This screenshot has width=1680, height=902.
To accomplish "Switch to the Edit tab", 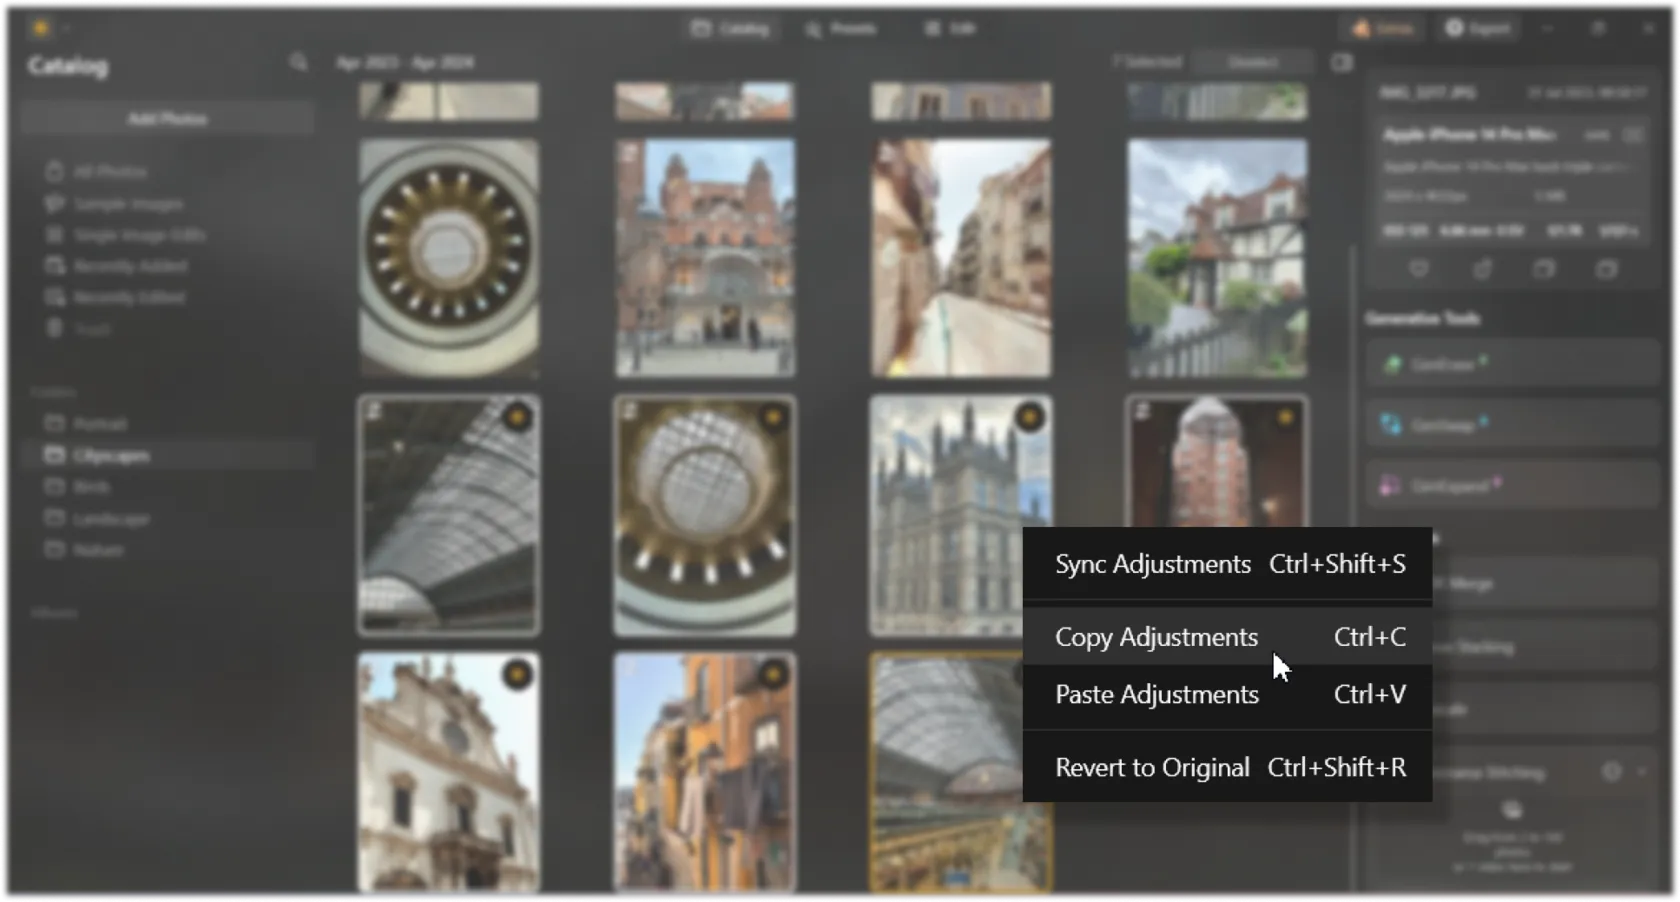I will pos(950,29).
